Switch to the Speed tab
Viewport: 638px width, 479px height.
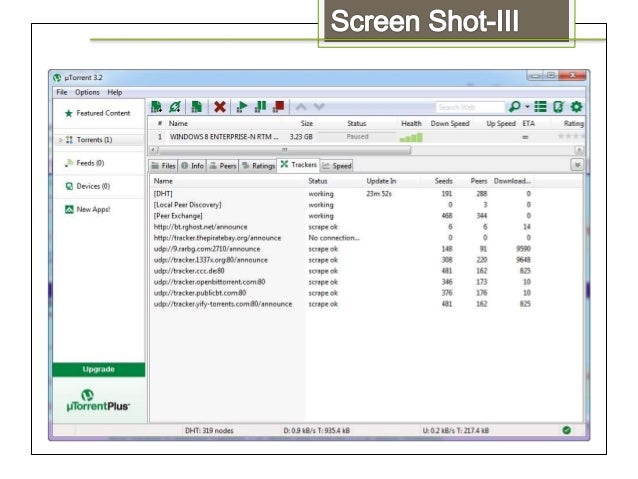[337, 166]
